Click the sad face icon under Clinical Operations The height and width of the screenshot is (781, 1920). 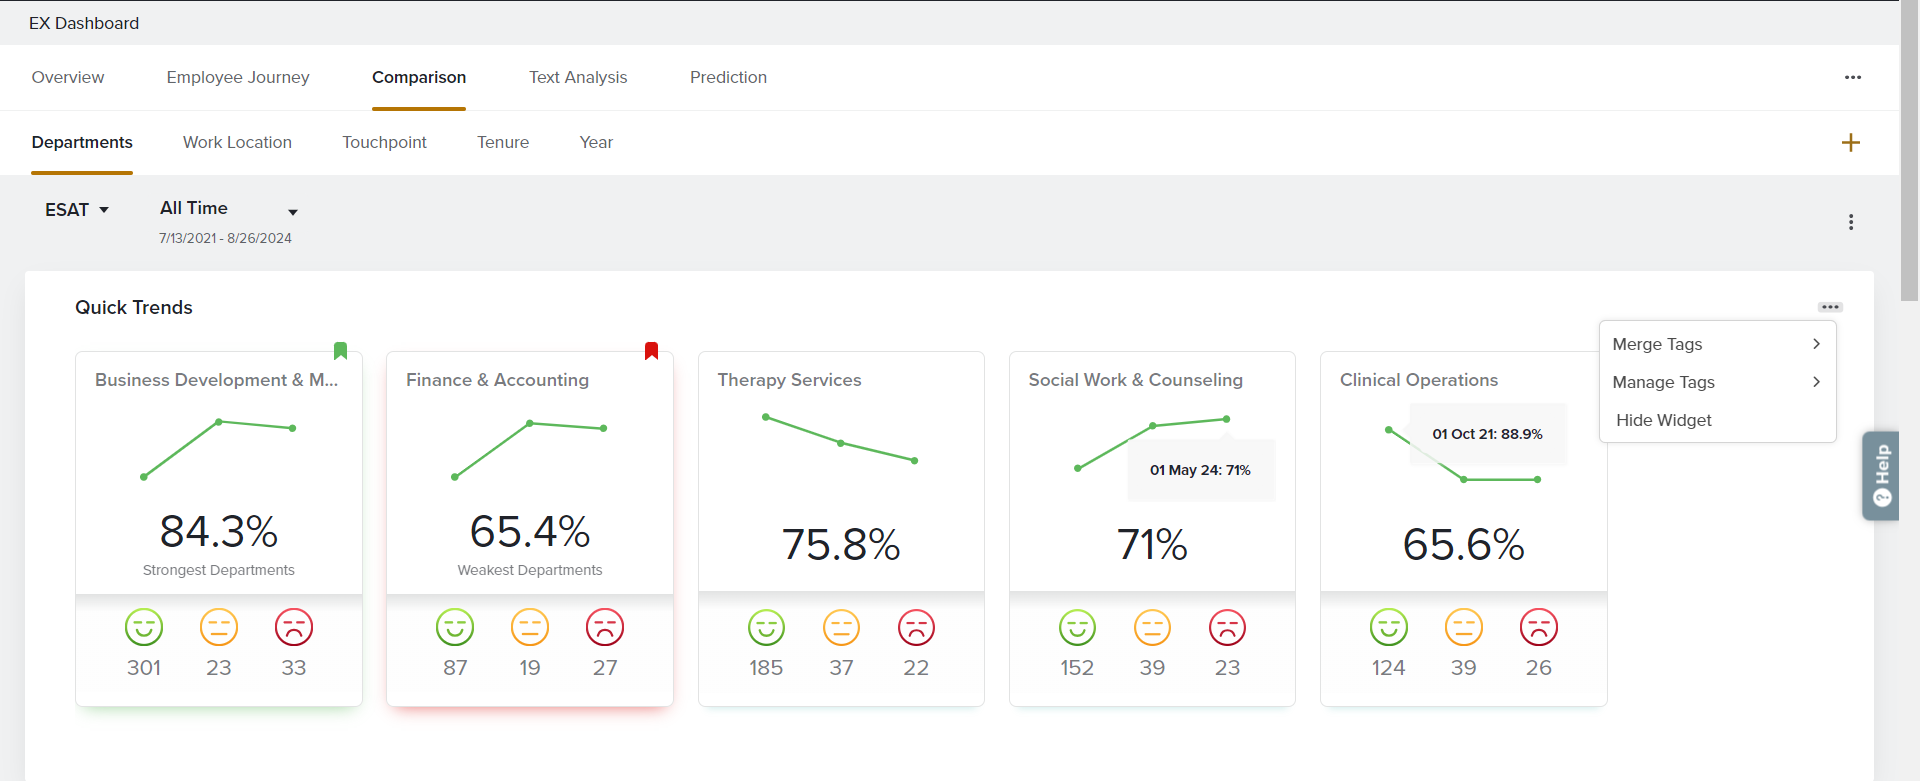pos(1538,628)
